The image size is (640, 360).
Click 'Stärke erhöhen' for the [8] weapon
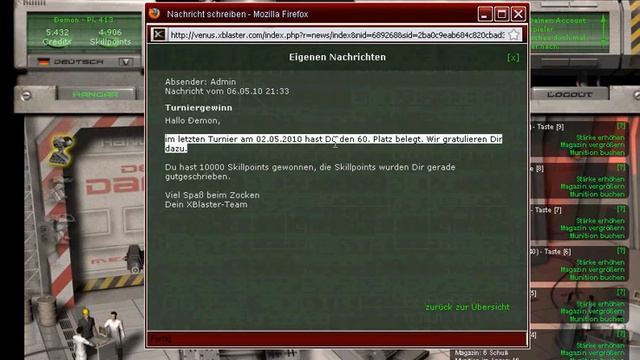pyautogui.click(x=600, y=179)
